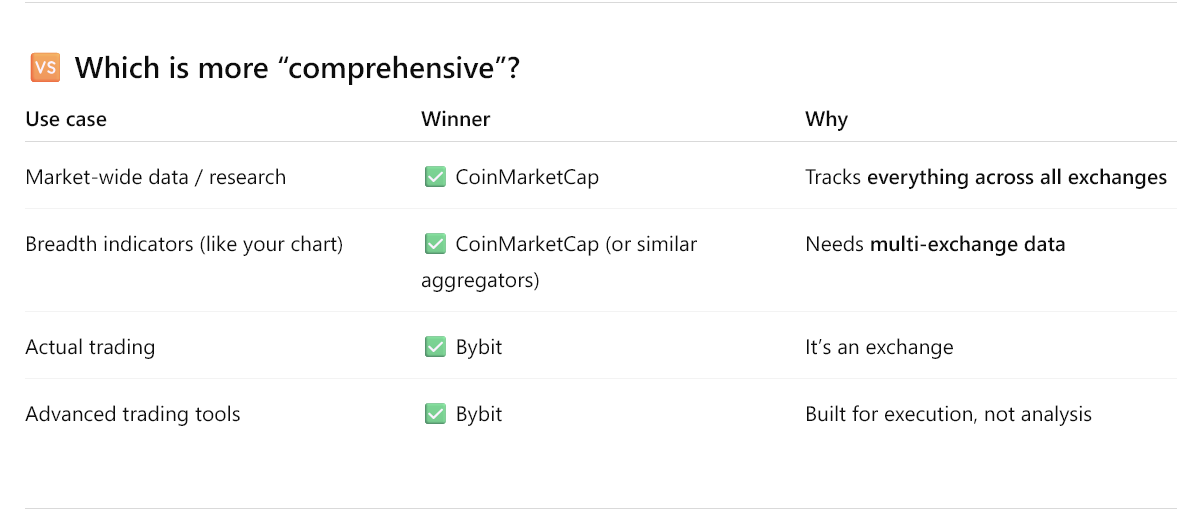
Task: Click the orange VS emoji icon
Action: (x=45, y=68)
